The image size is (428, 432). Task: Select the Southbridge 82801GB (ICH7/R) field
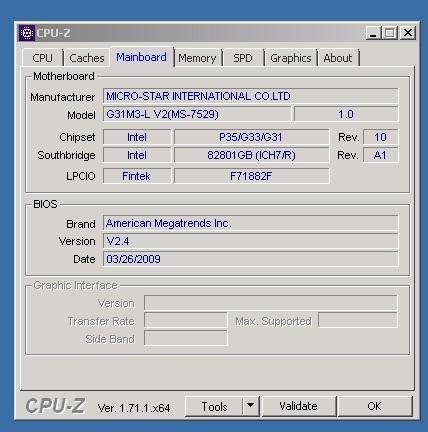point(251,155)
